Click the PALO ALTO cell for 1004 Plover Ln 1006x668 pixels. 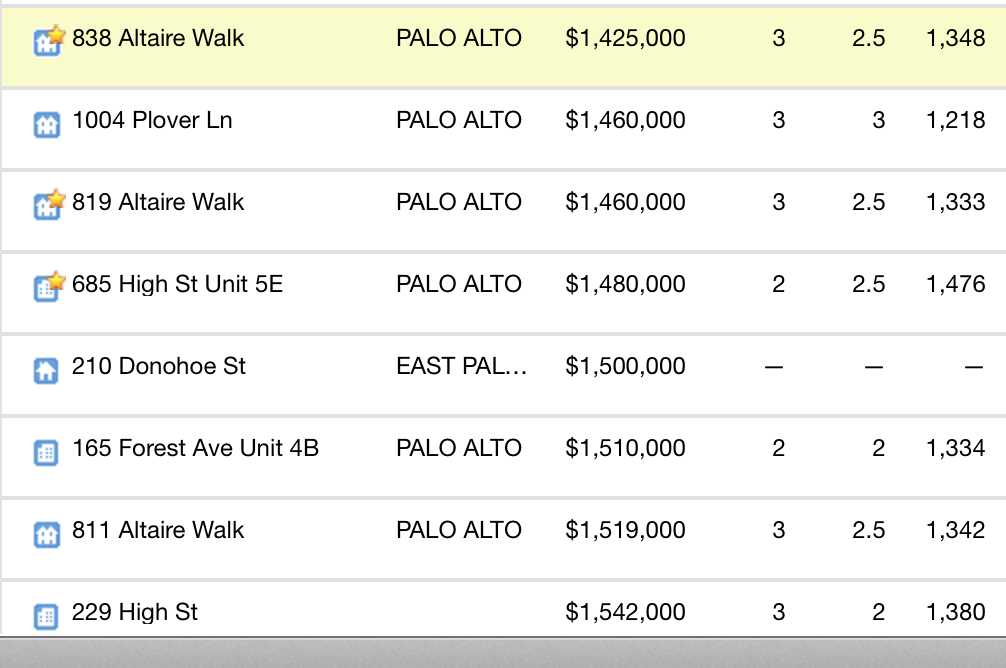tap(459, 120)
